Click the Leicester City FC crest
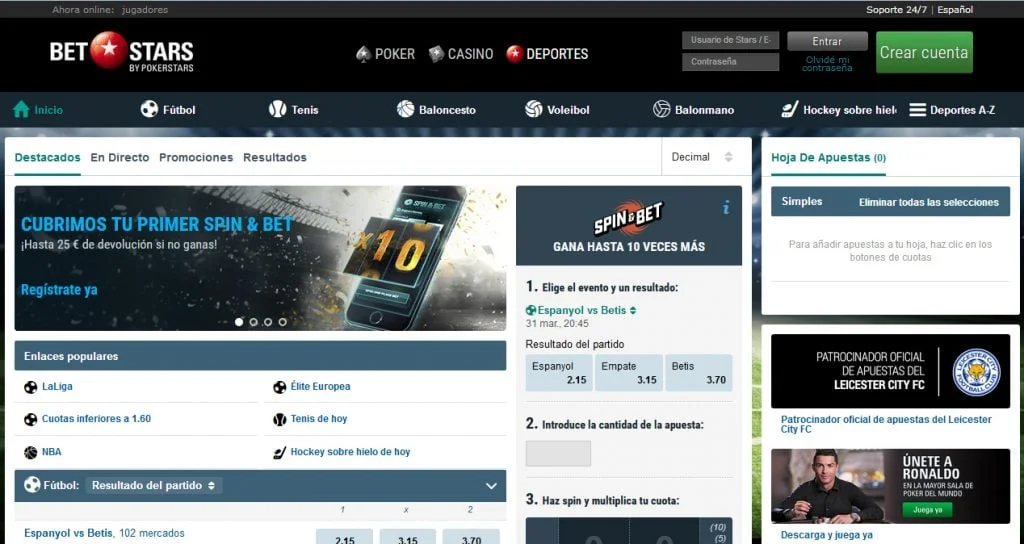 coord(976,372)
